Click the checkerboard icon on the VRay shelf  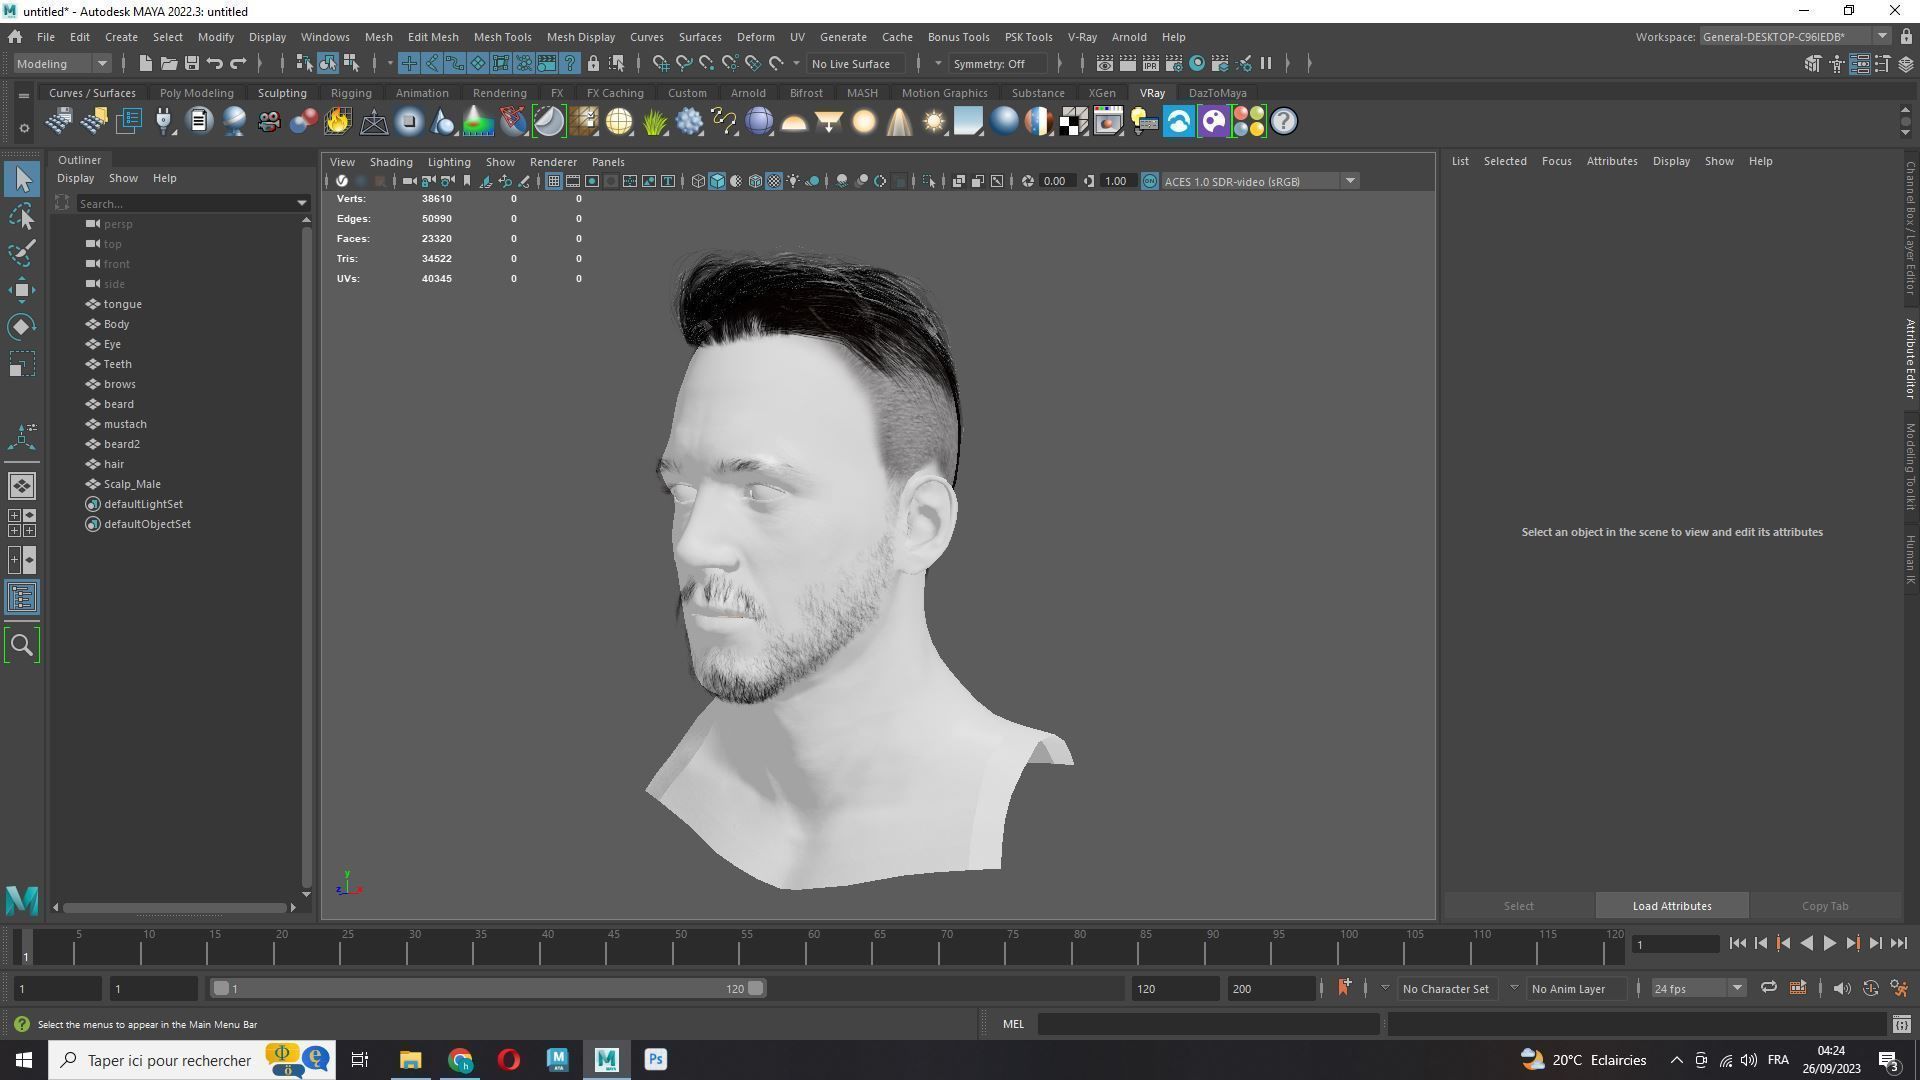coord(1074,122)
